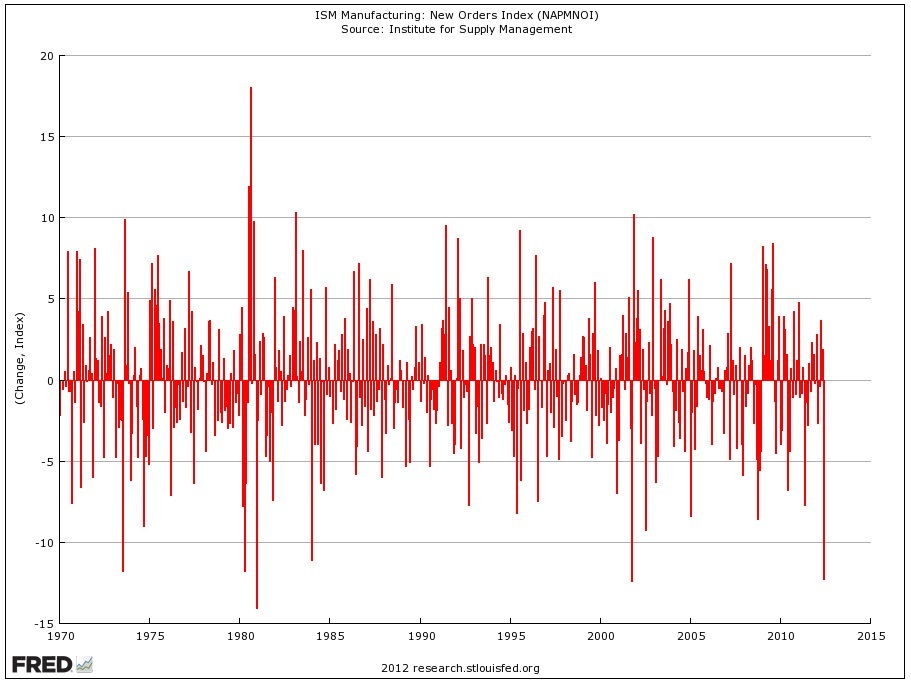Viewport: 911px width, 687px height.
Task: Click the chart title with NAPMNOI
Action: click(456, 16)
